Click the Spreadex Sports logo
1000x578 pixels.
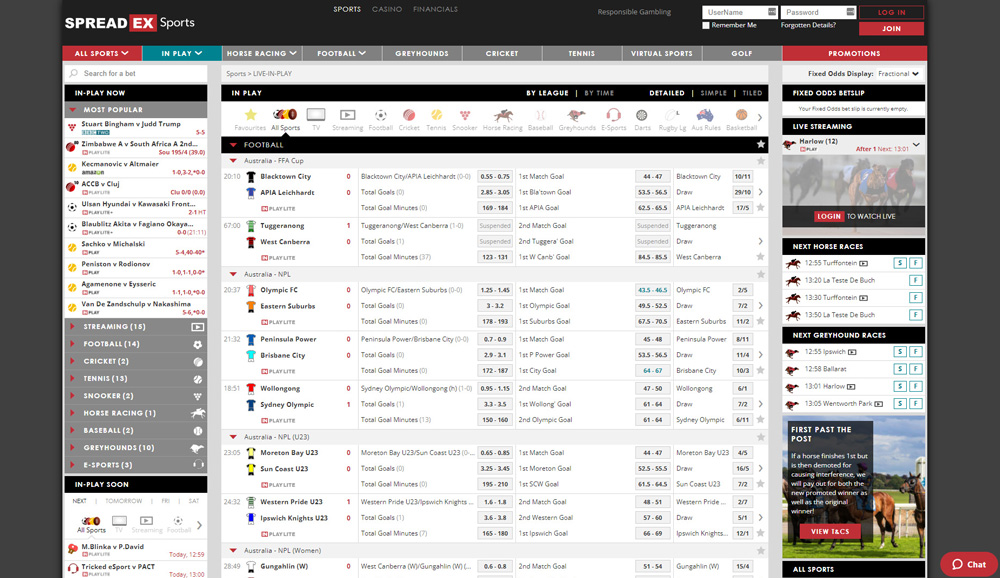tap(129, 23)
